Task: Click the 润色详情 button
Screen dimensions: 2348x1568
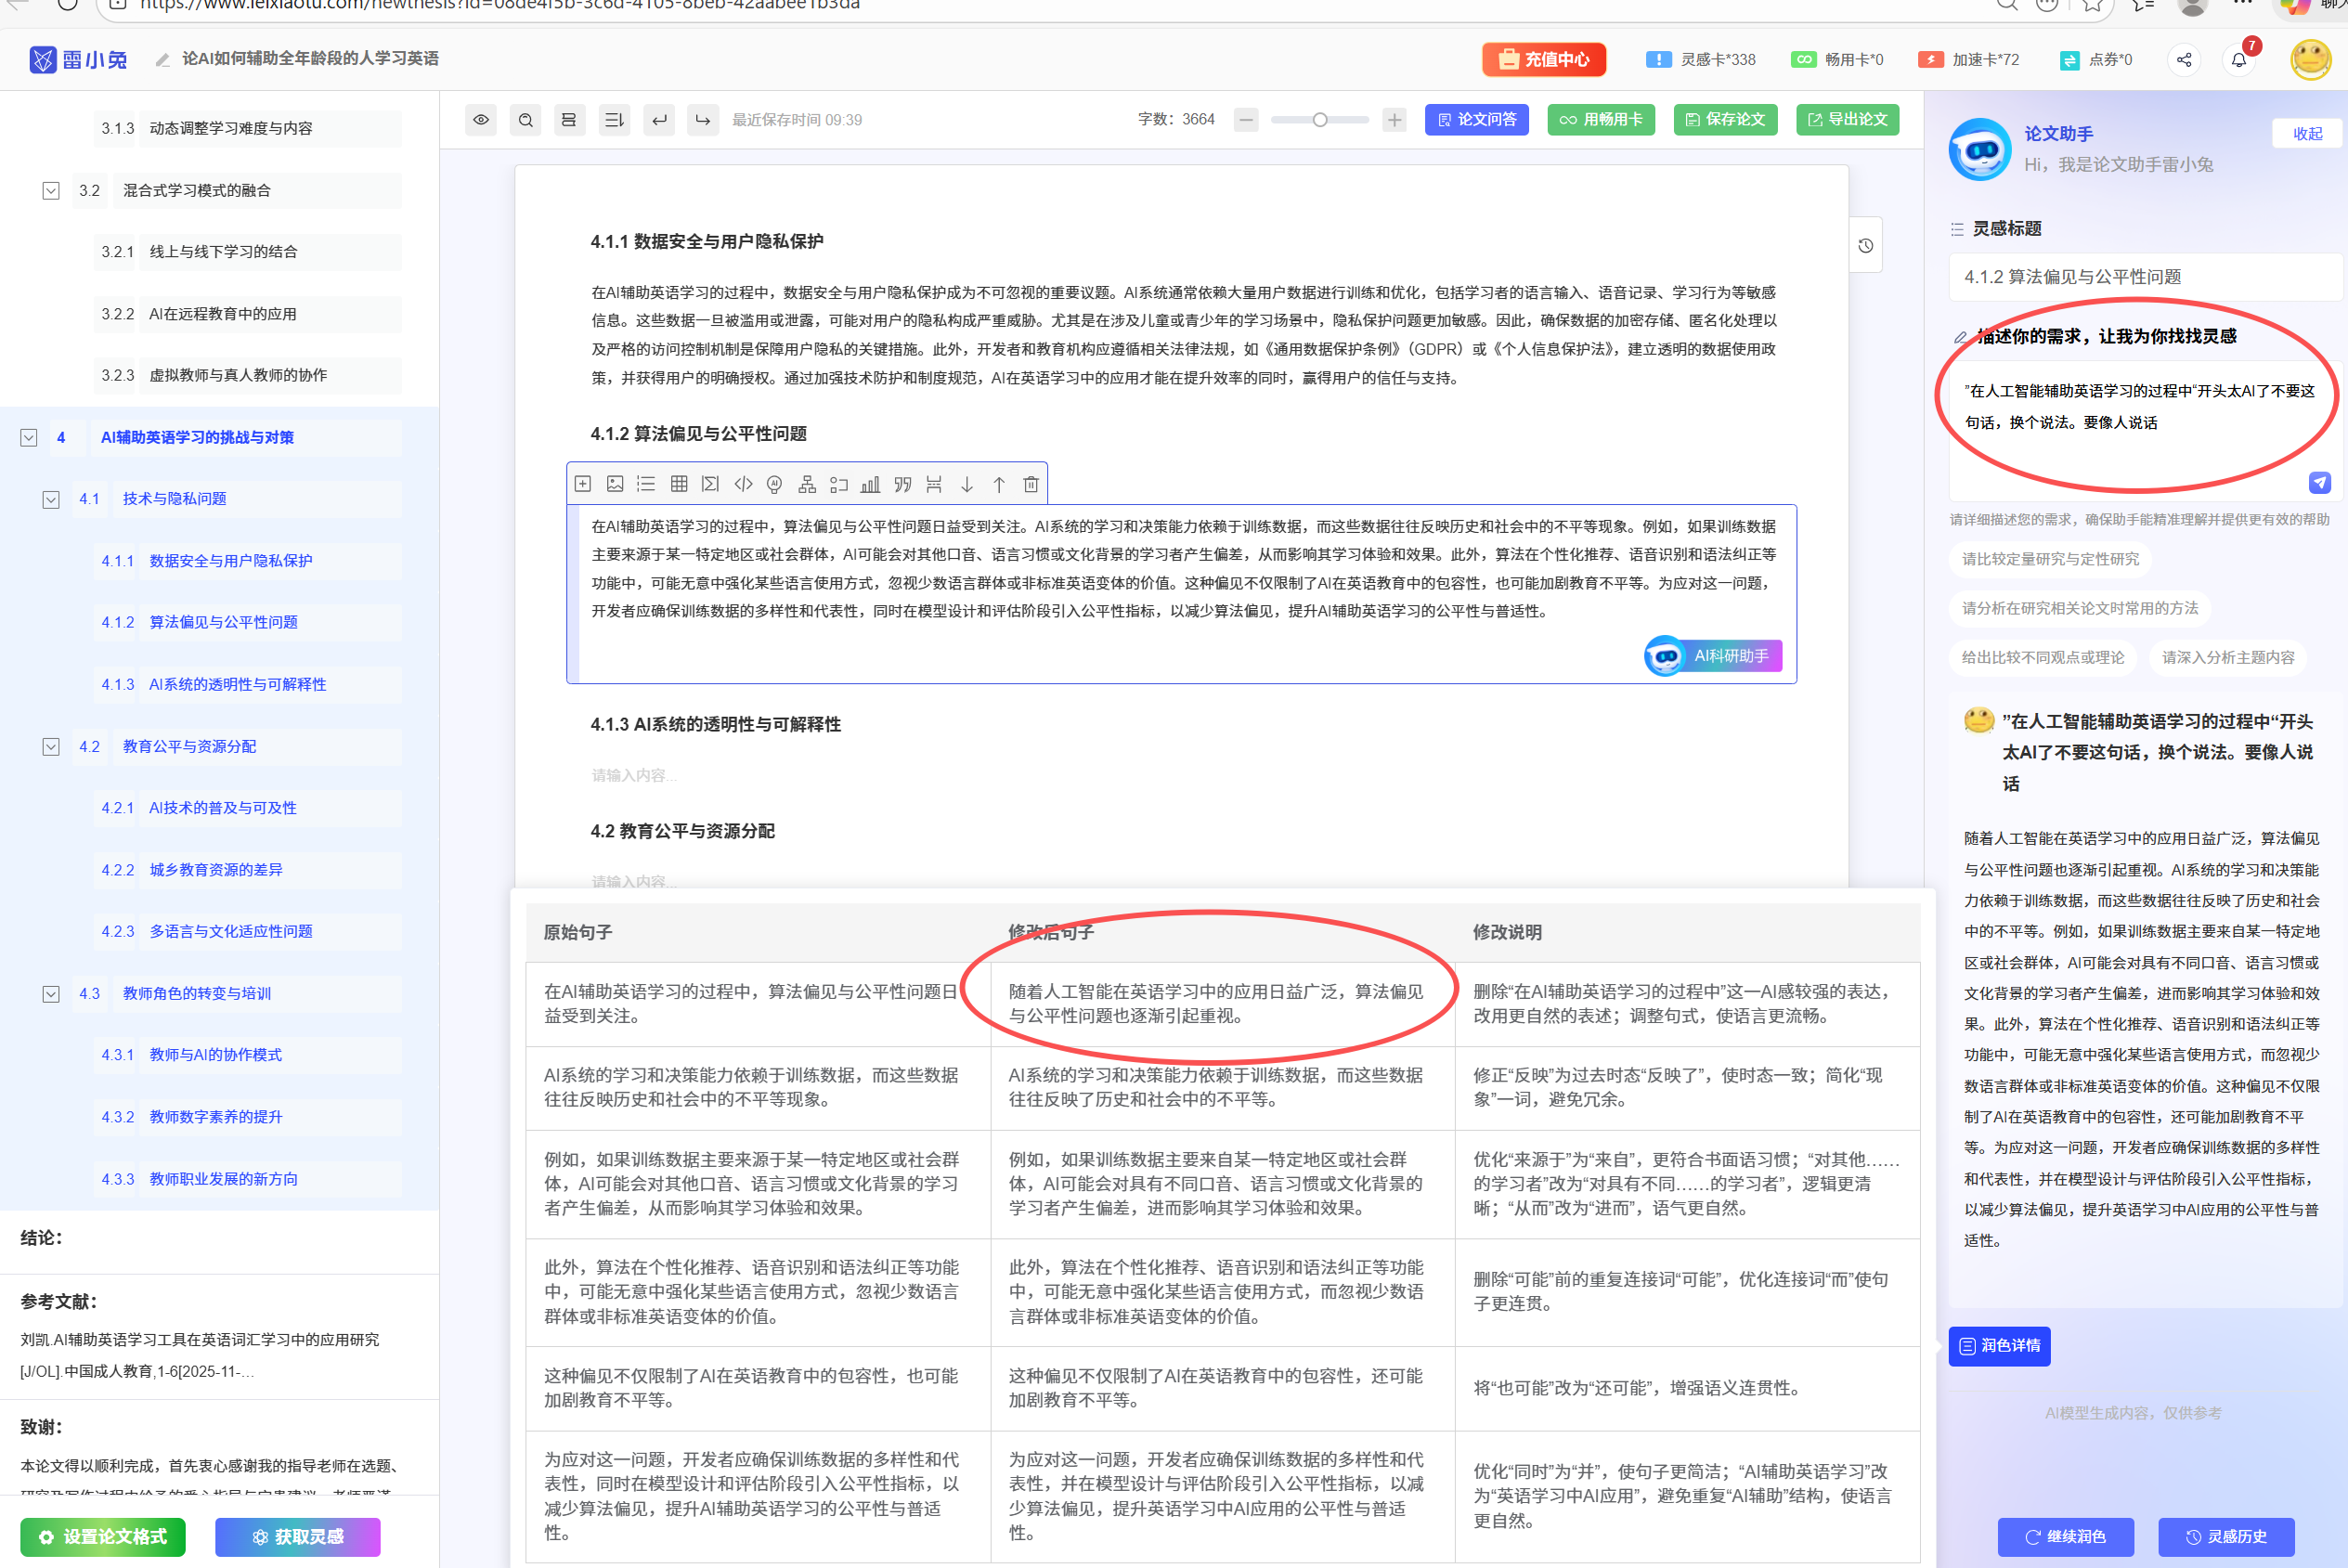Action: (x=1999, y=1345)
